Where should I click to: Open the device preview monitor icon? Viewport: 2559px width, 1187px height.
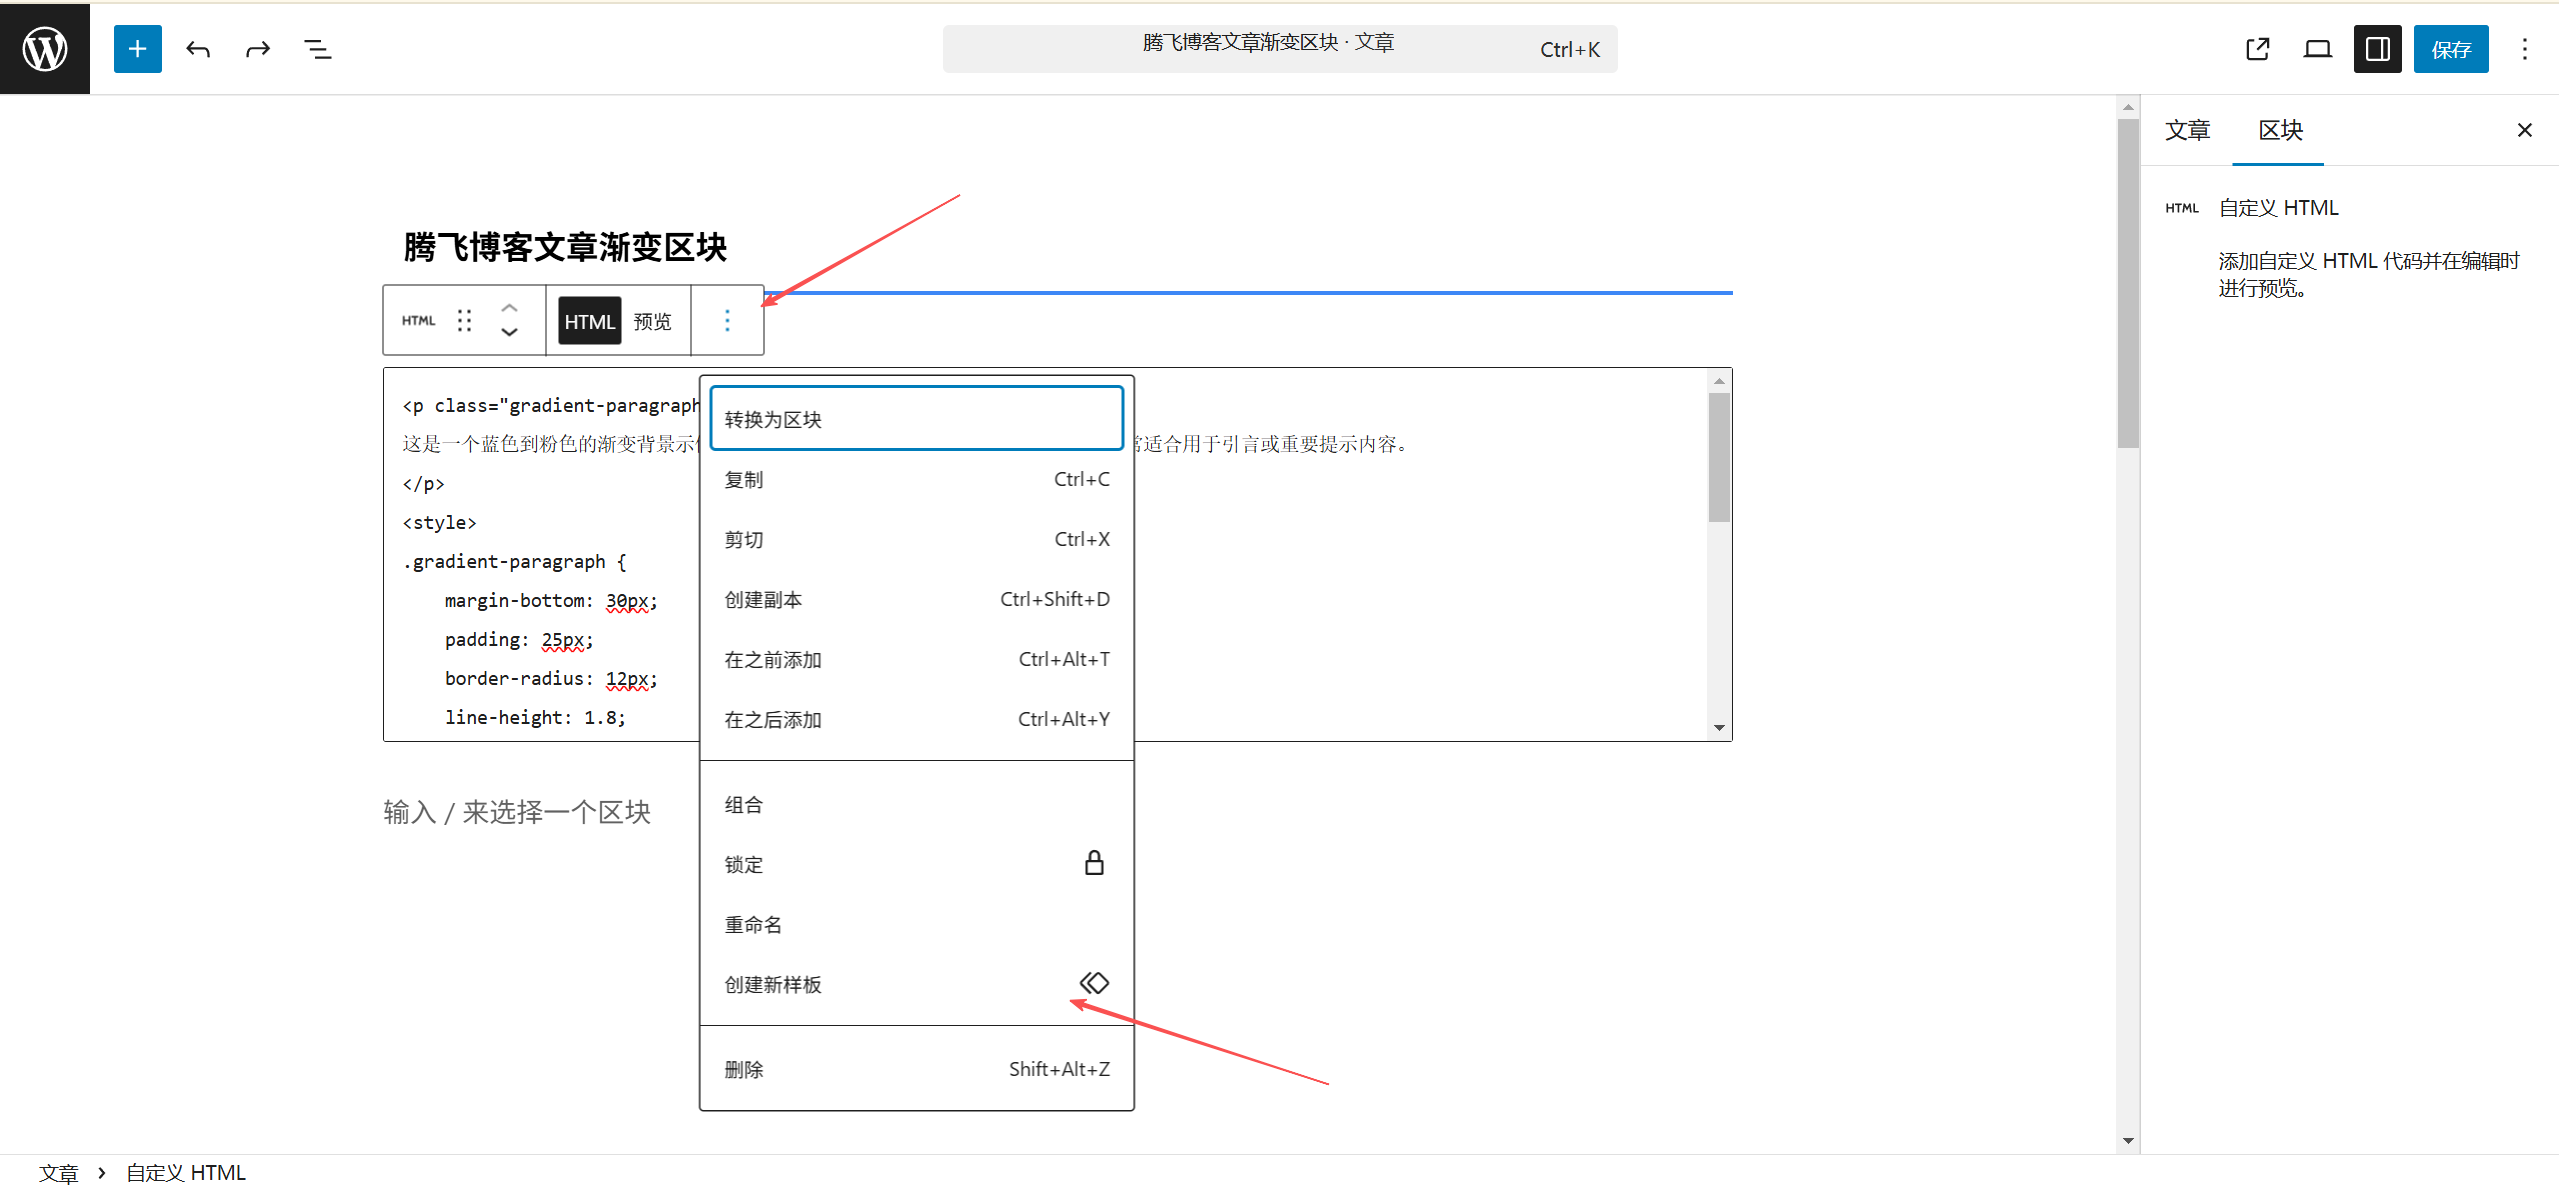pos(2317,48)
